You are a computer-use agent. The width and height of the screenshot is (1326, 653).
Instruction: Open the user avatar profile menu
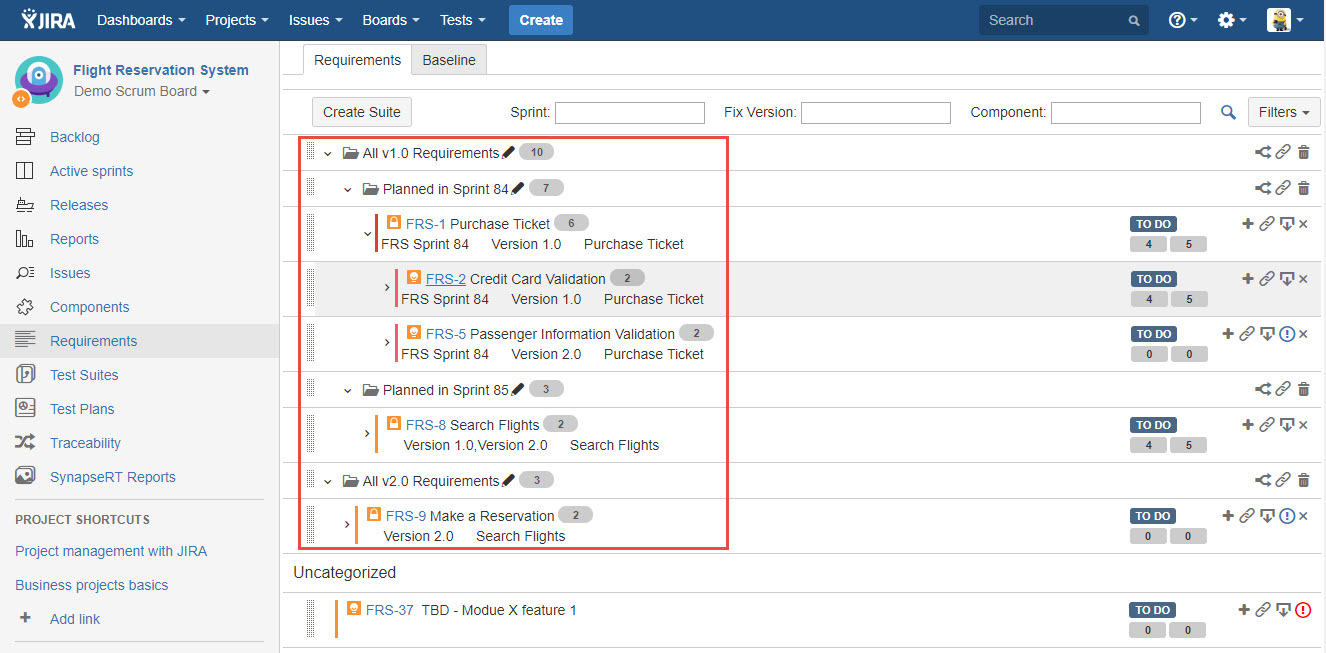coord(1285,20)
